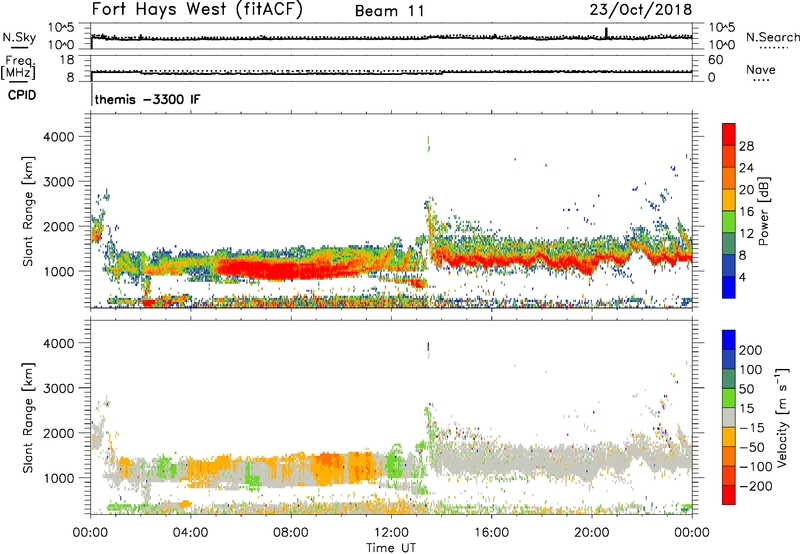Click the 'Nave' legend label
The width and height of the screenshot is (800, 554).
760,70
